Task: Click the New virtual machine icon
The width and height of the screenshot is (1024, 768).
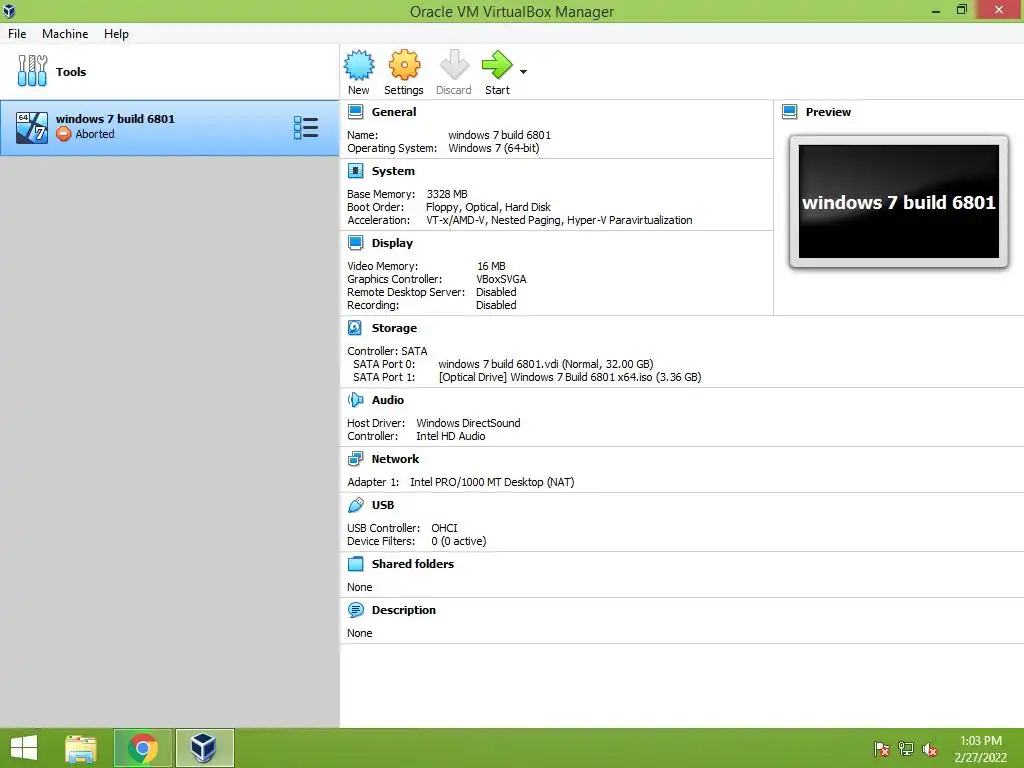Action: pyautogui.click(x=359, y=65)
